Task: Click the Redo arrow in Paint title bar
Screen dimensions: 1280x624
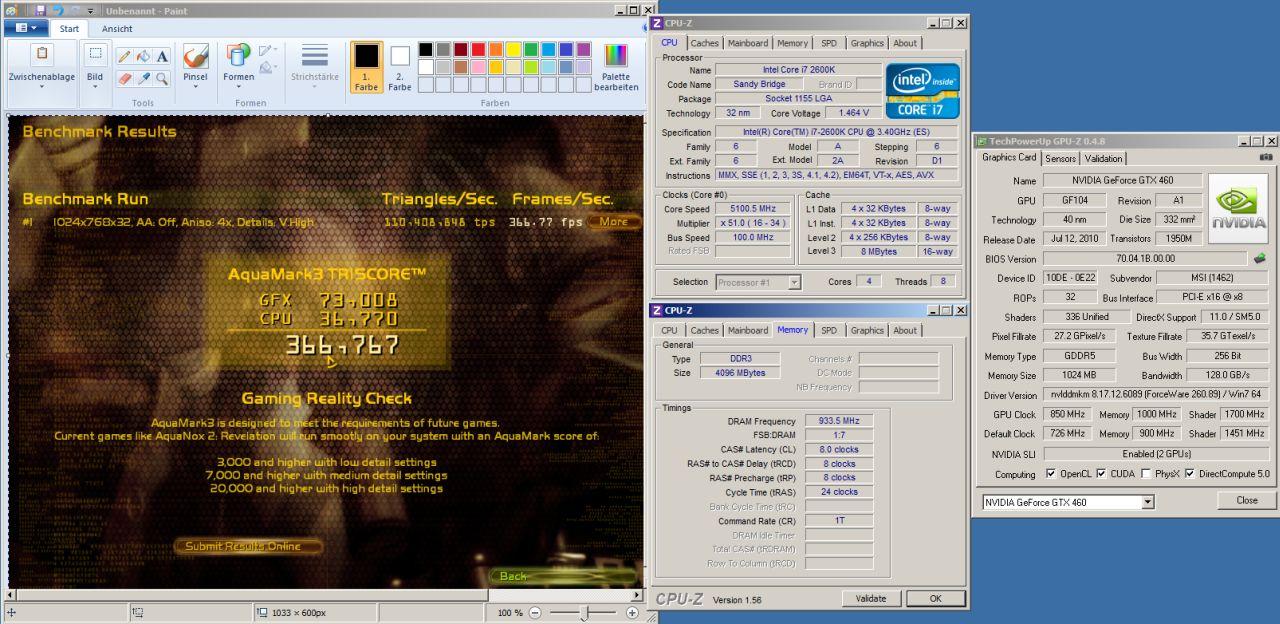Action: tap(74, 10)
